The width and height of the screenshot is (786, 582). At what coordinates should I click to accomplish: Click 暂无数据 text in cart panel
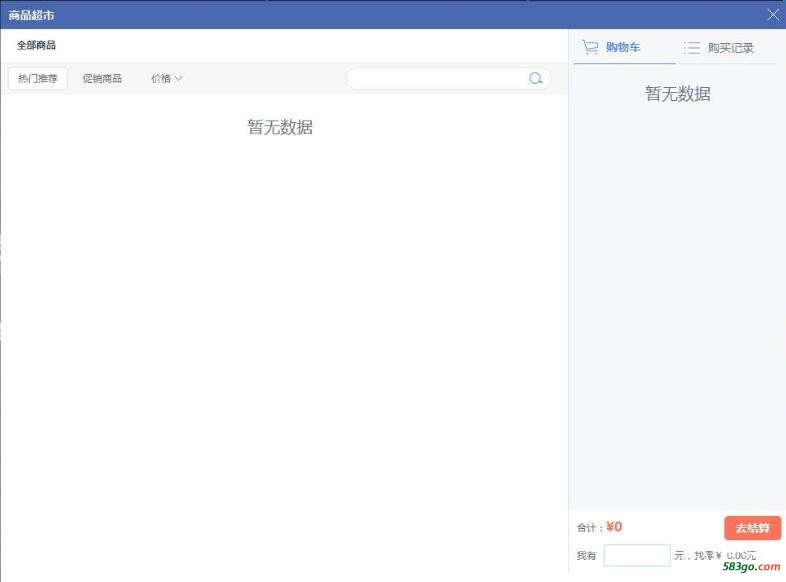tap(678, 94)
